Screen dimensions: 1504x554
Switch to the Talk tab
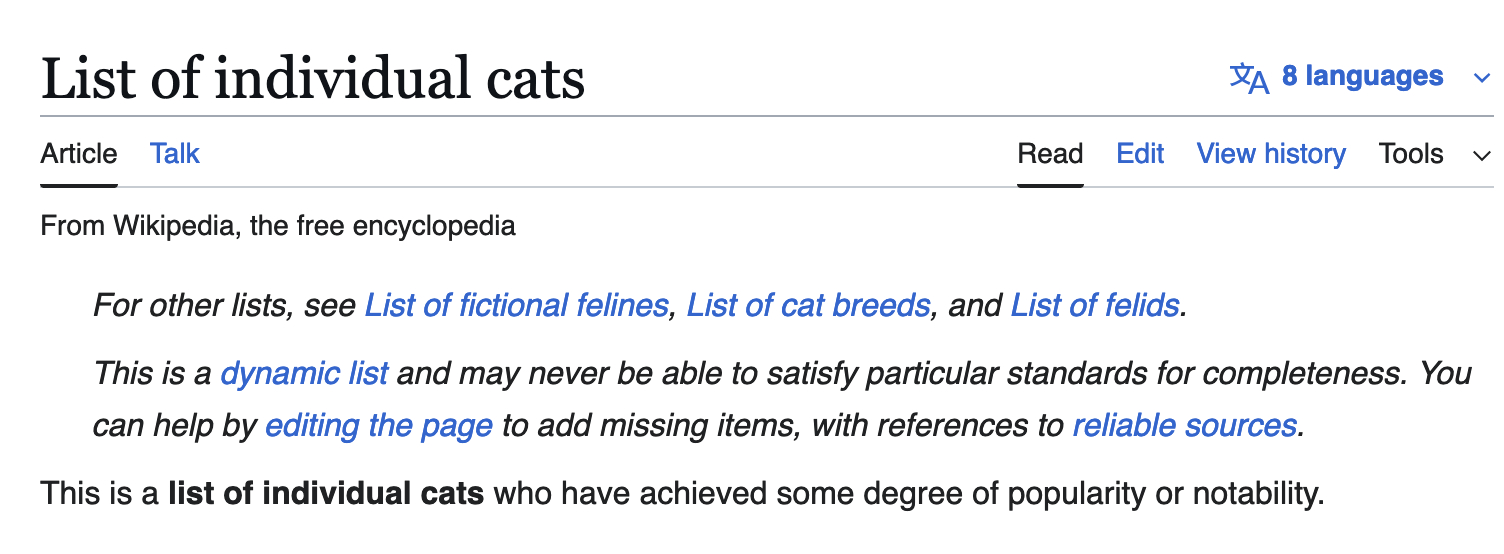(x=175, y=154)
